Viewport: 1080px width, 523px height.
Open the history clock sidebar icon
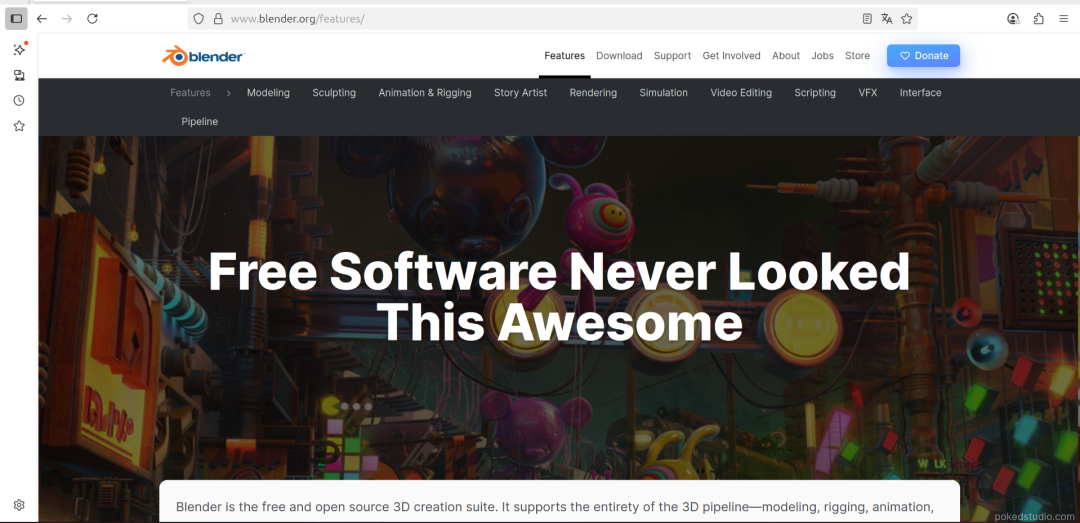click(19, 101)
